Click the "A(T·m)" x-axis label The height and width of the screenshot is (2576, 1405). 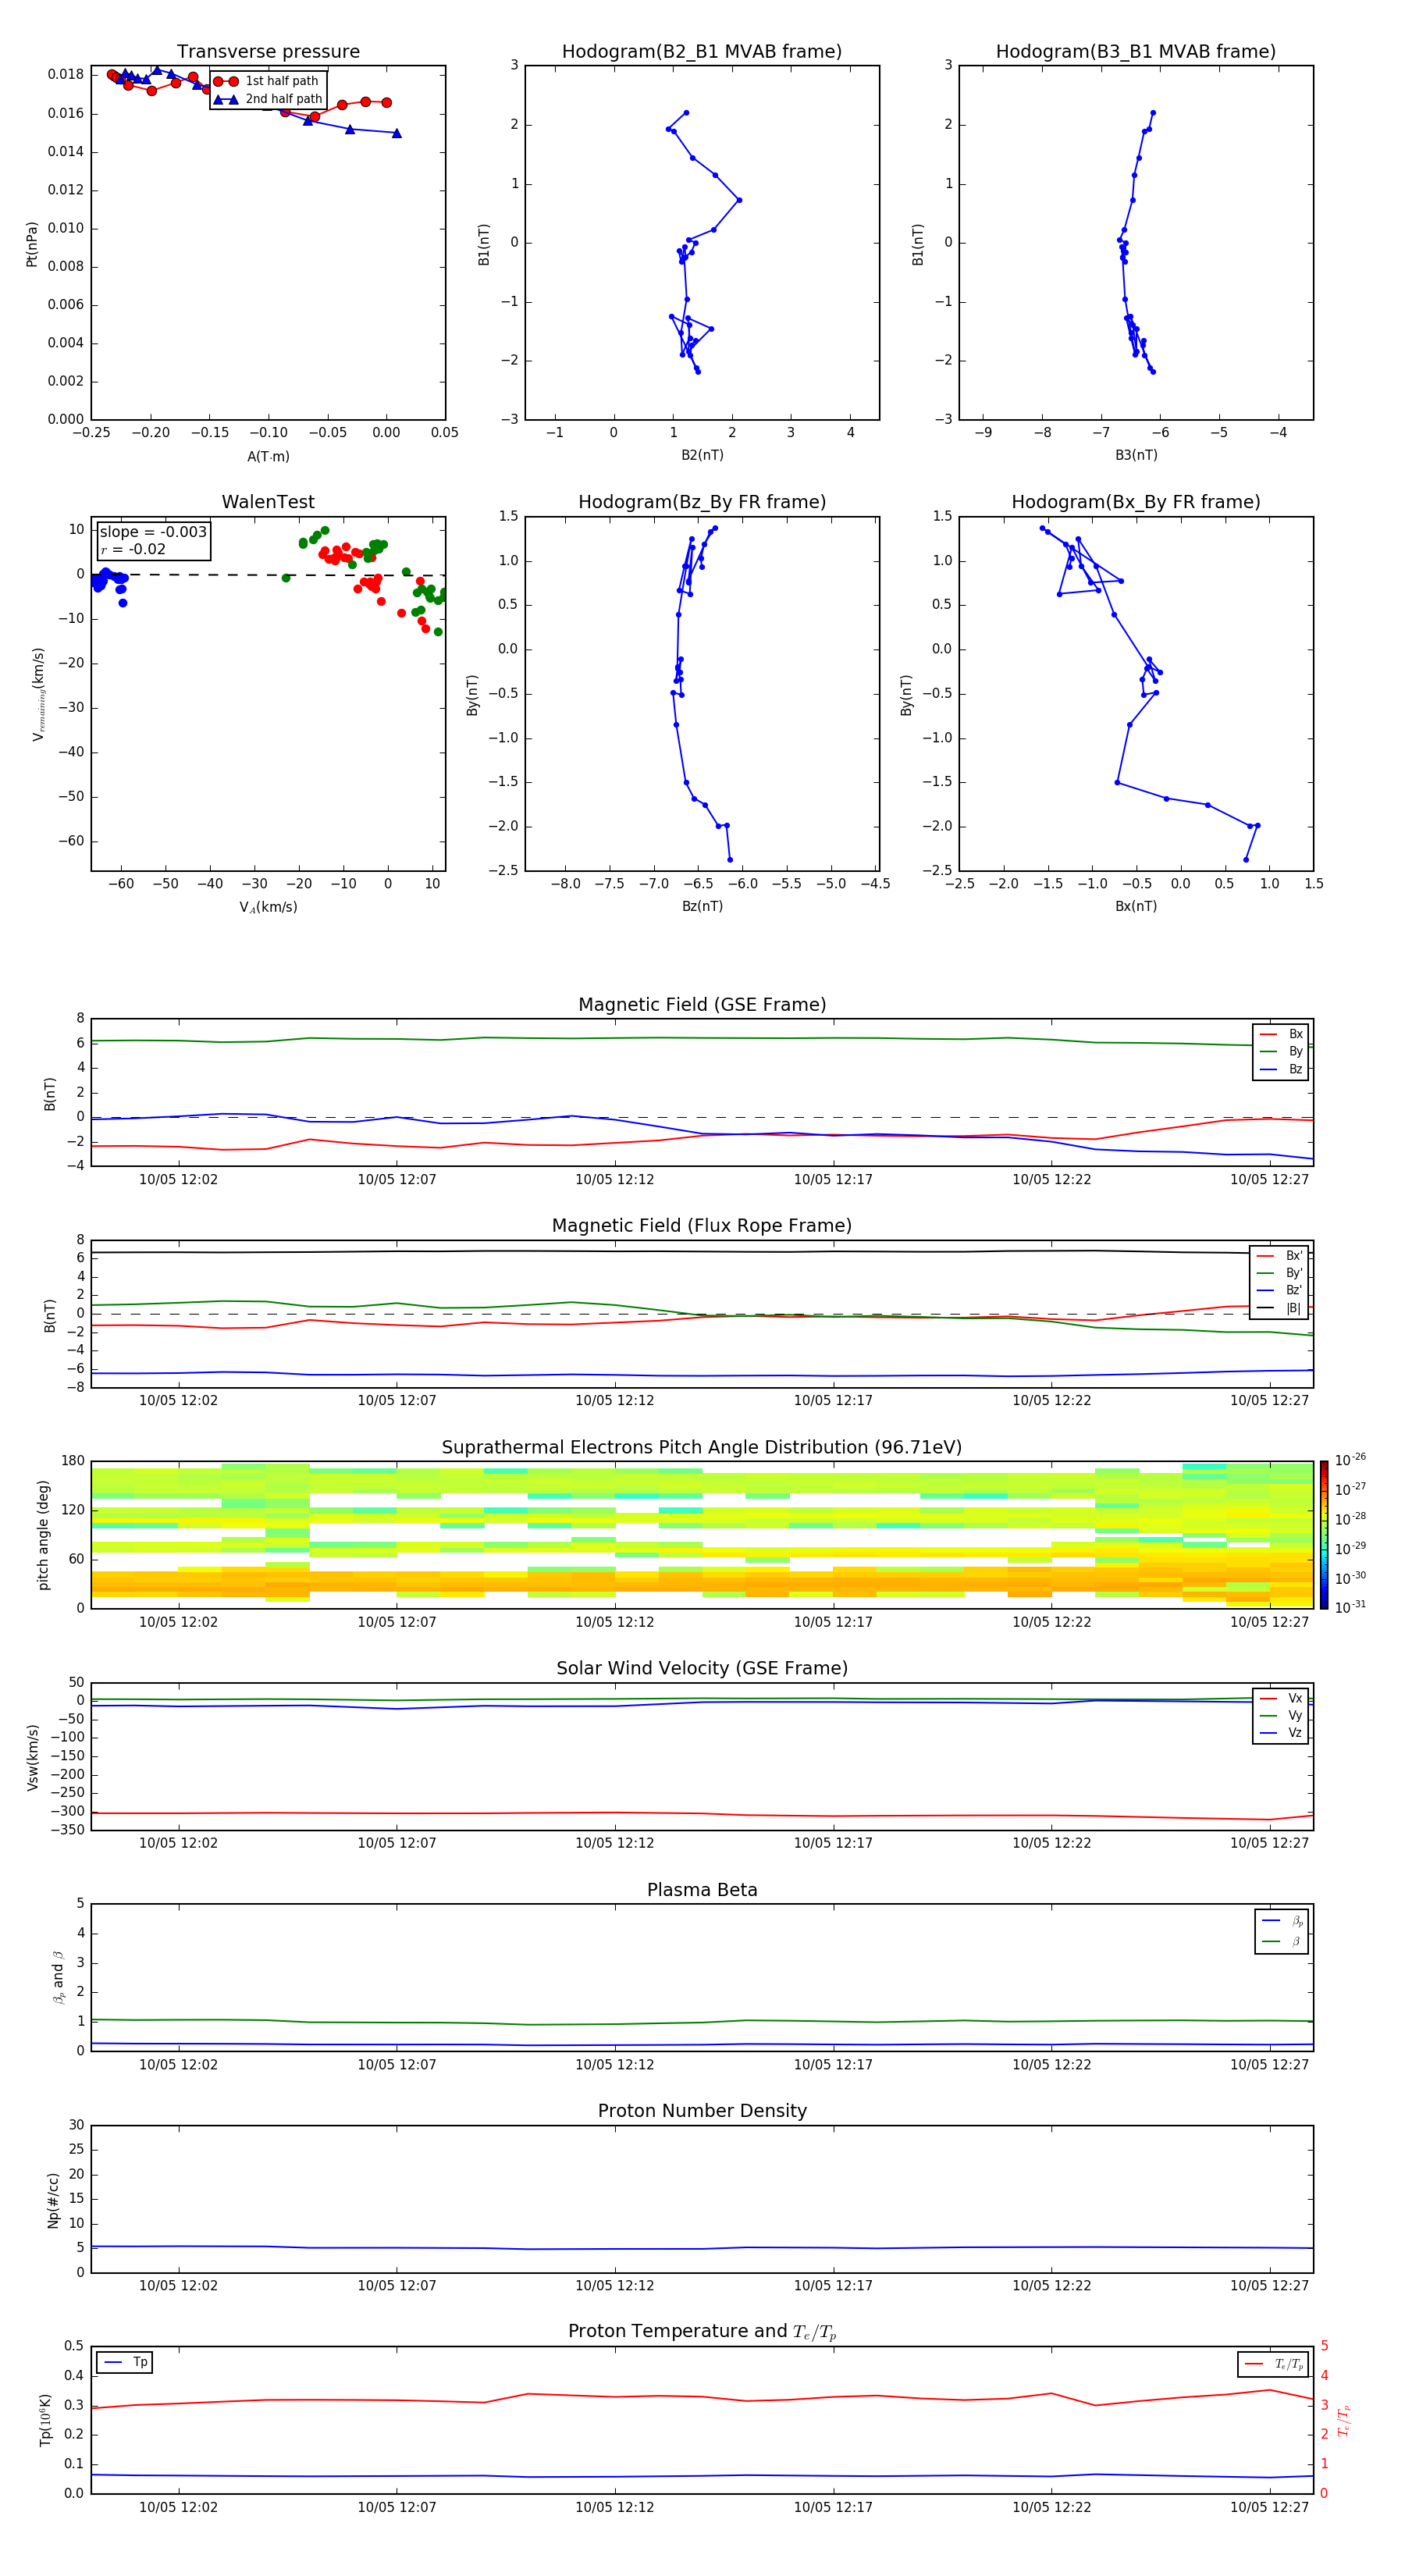268,457
